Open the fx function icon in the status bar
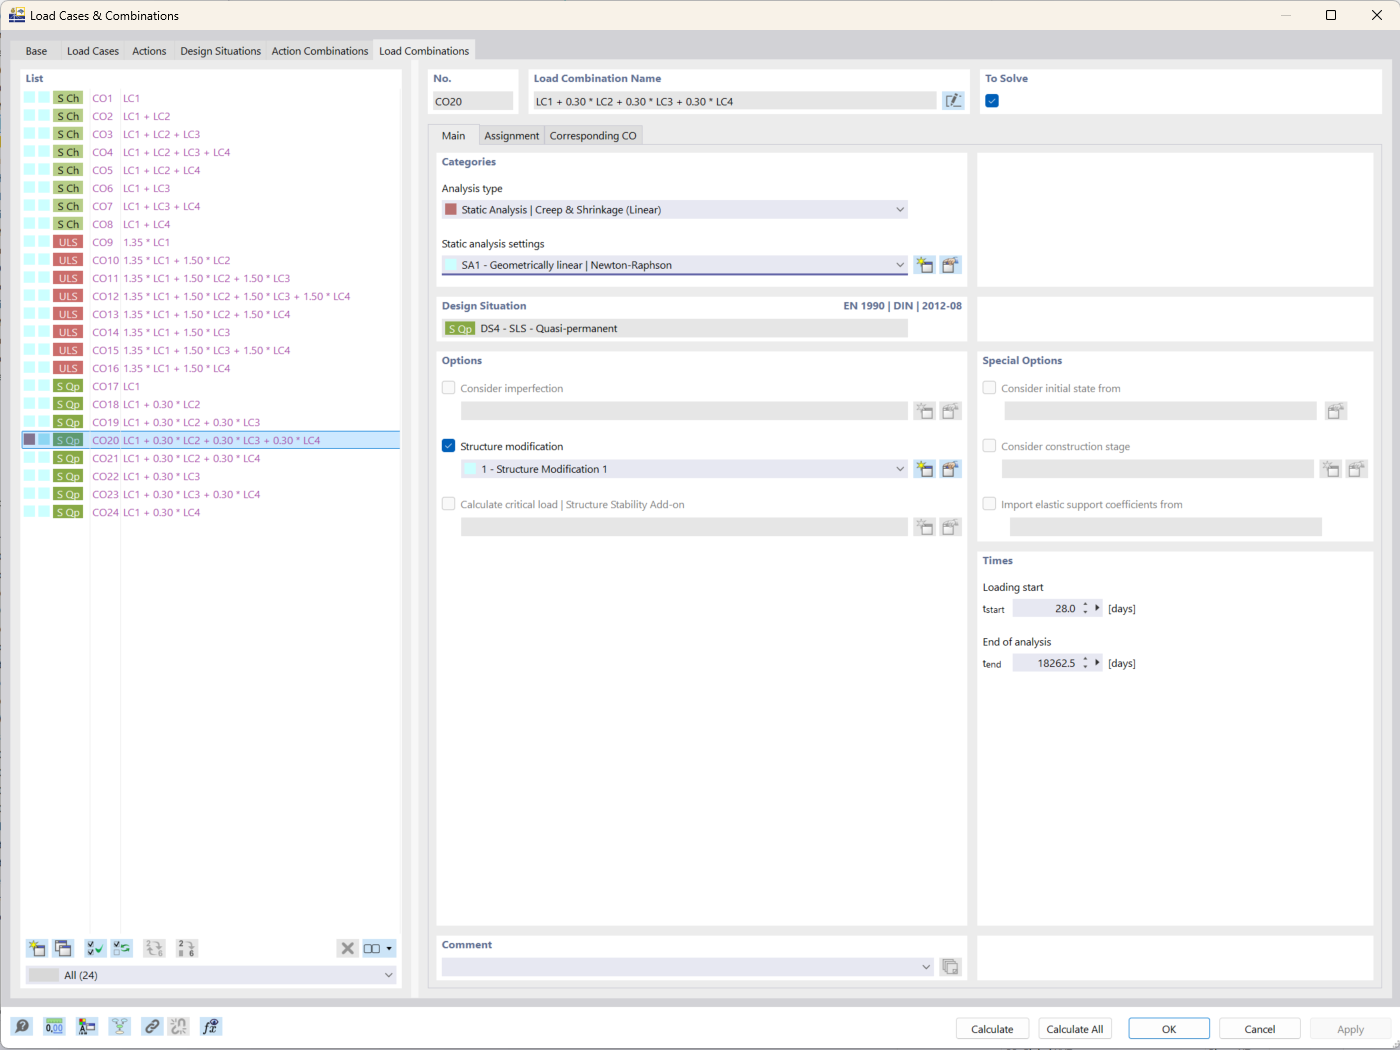The width and height of the screenshot is (1400, 1050). point(210,1026)
